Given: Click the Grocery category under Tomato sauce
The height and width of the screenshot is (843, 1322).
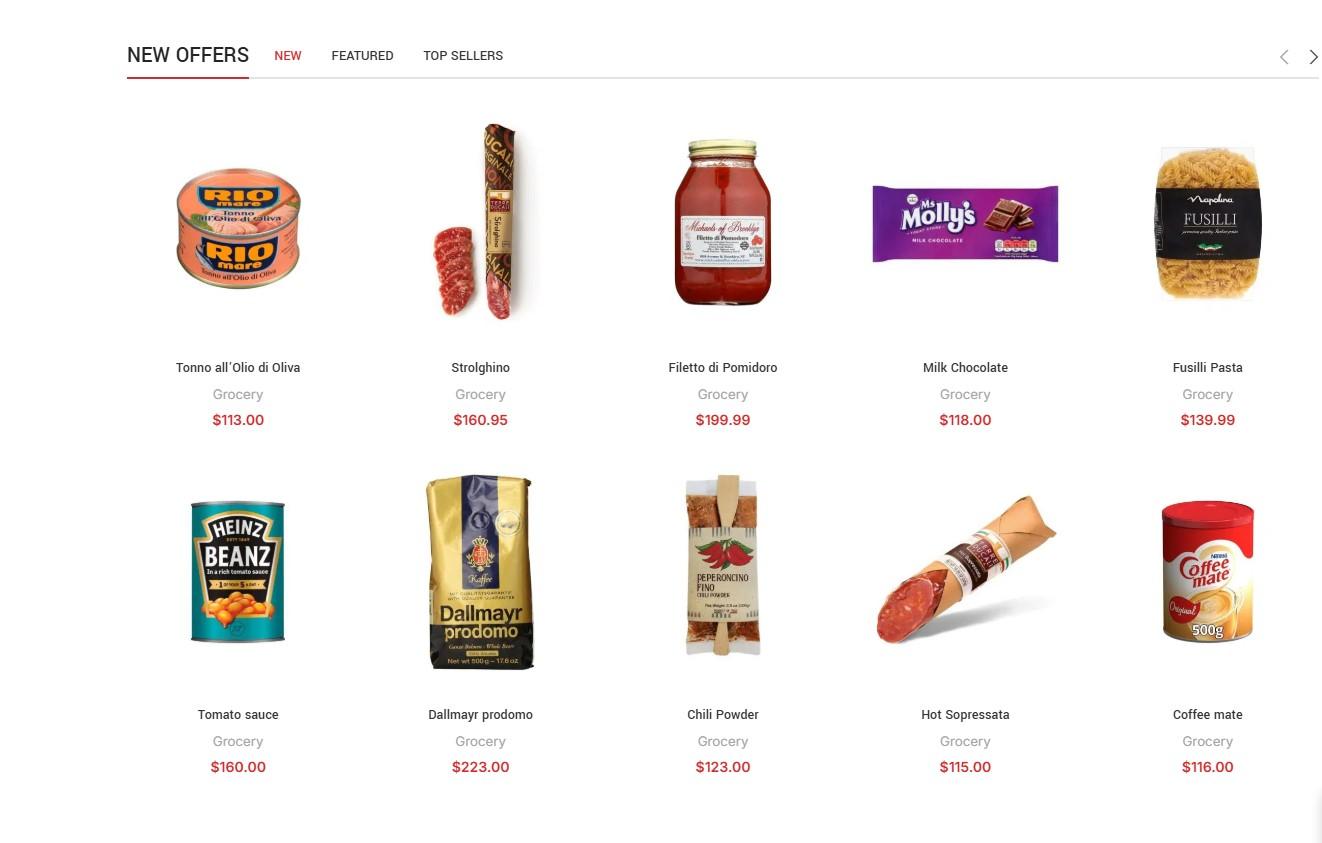Looking at the screenshot, I should coord(238,742).
